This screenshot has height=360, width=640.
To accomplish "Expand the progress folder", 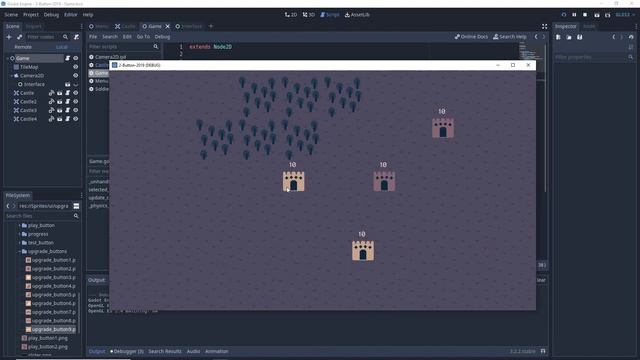I will tap(19, 234).
